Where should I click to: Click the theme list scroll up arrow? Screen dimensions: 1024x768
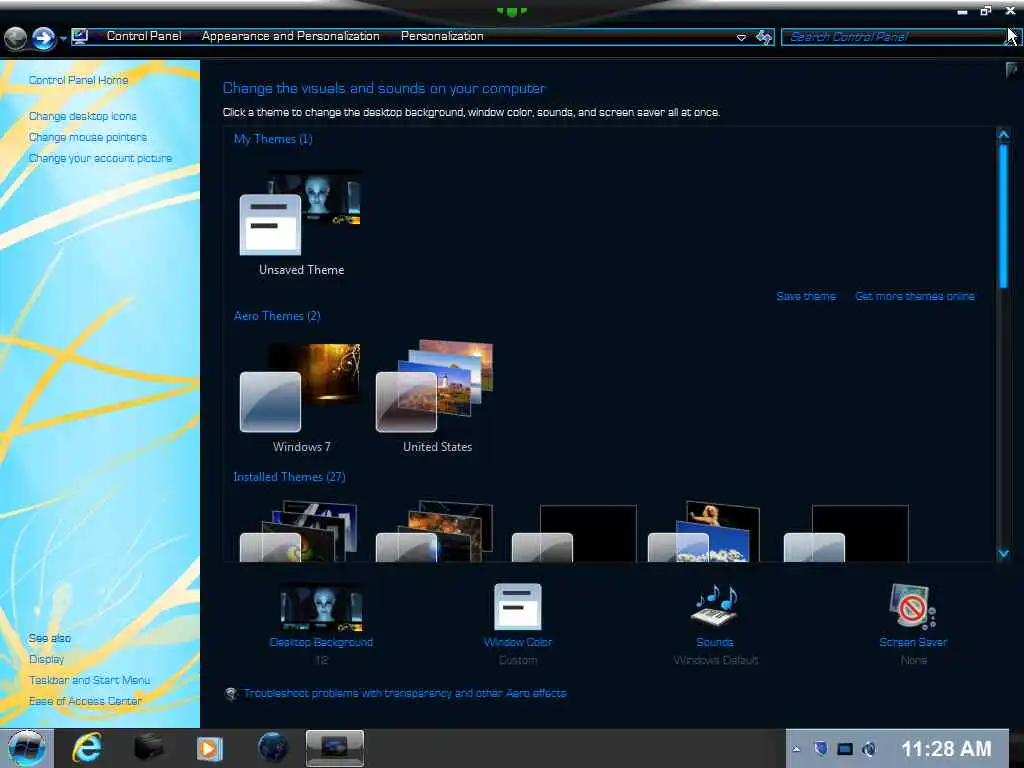click(1004, 135)
